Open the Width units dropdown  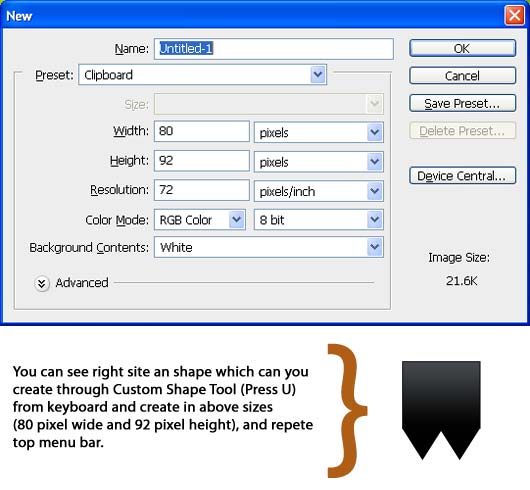click(x=319, y=132)
